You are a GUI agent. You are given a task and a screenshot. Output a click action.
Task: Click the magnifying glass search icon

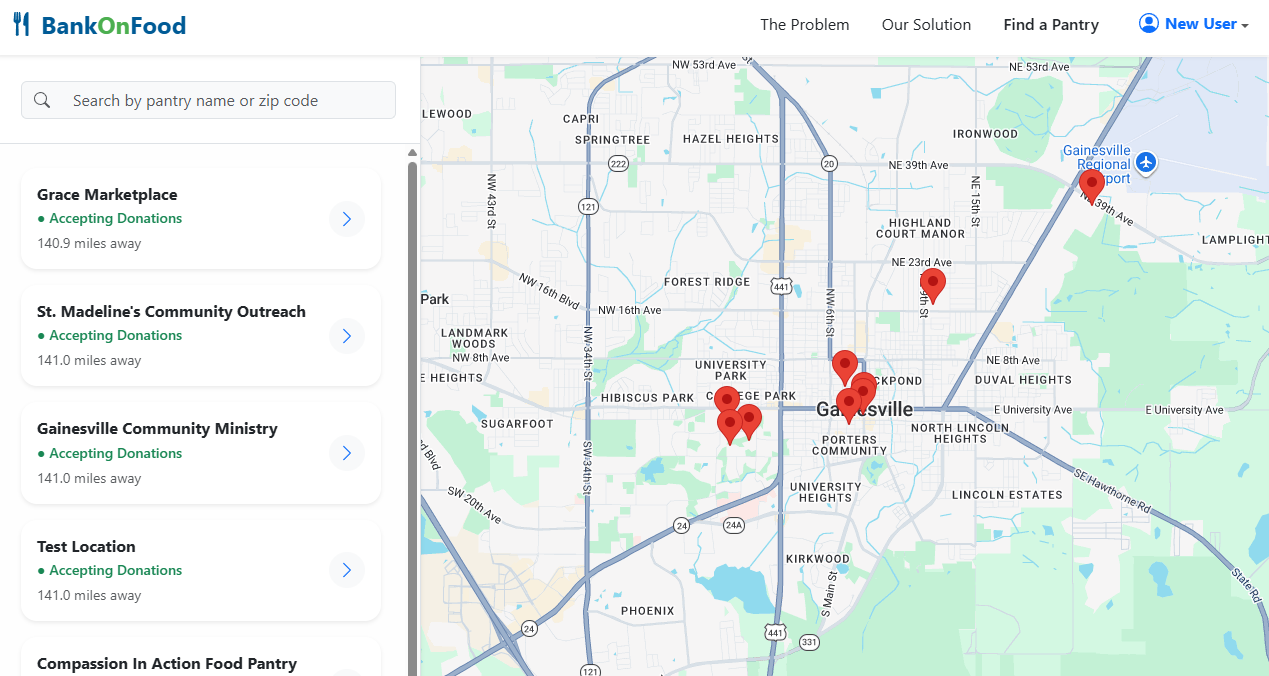click(42, 100)
